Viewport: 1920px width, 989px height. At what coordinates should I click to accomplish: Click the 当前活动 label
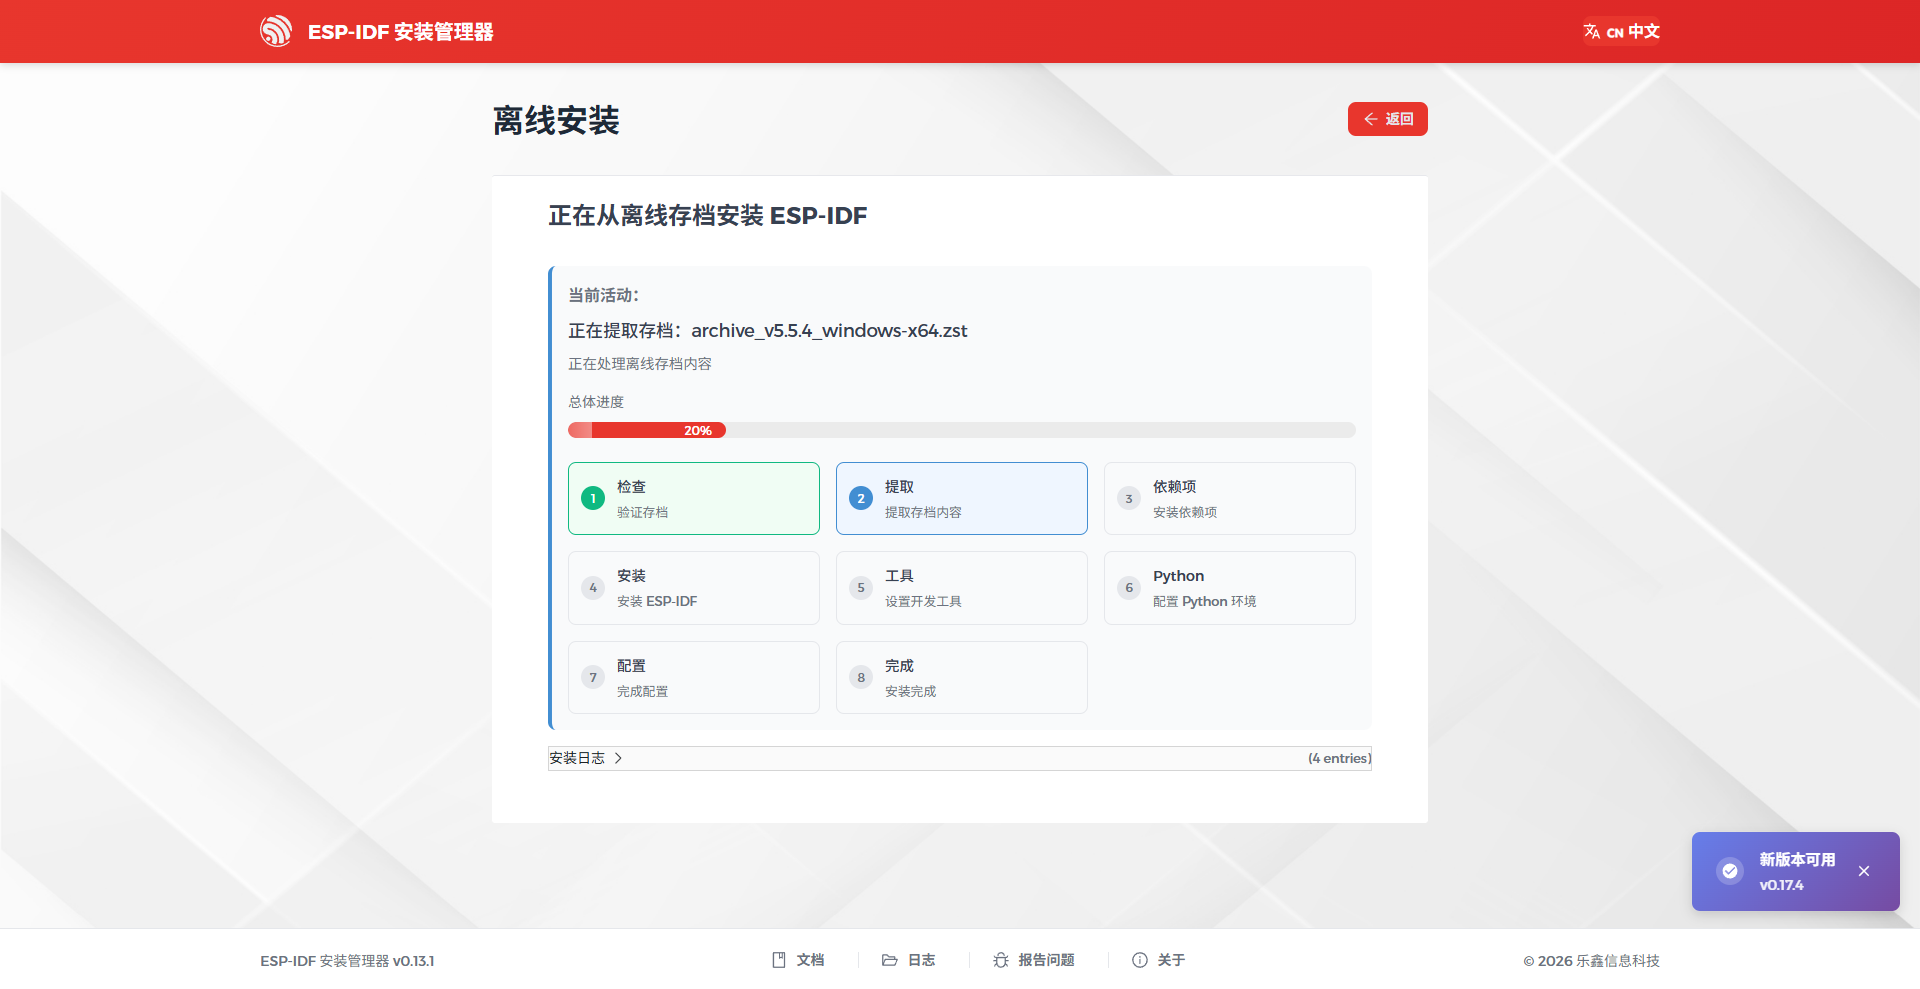[604, 295]
